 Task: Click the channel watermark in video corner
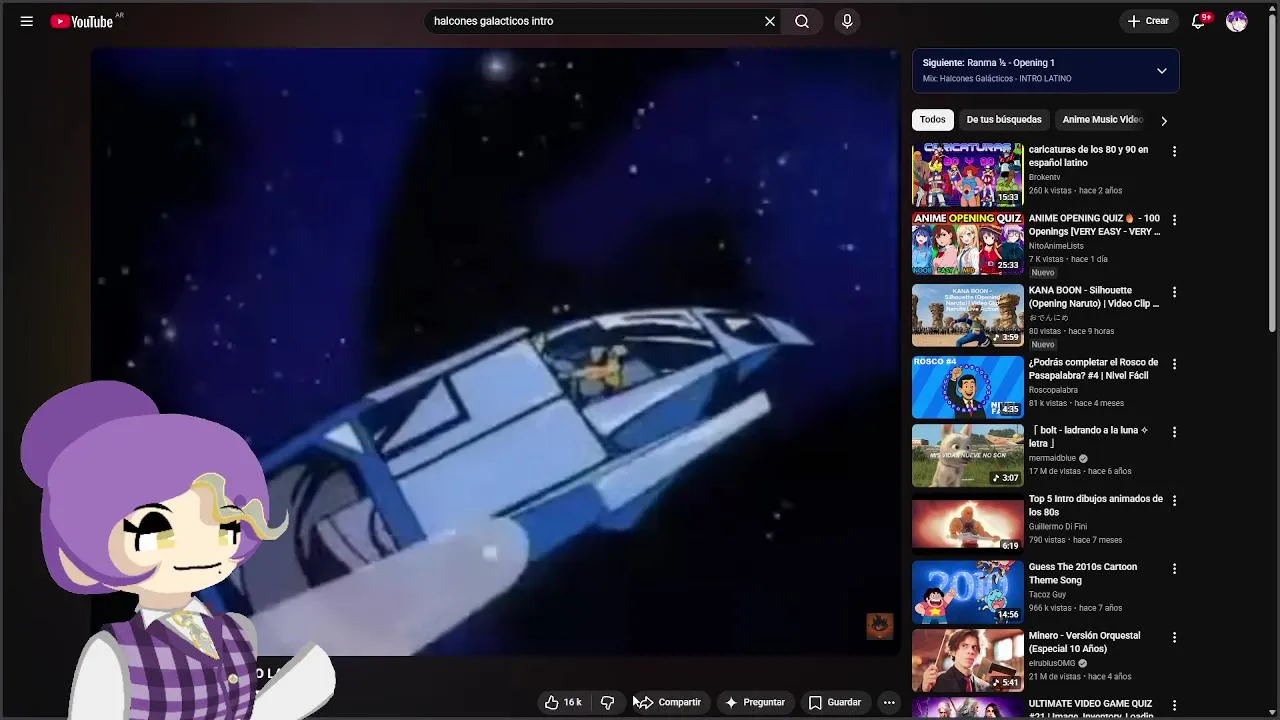point(879,626)
